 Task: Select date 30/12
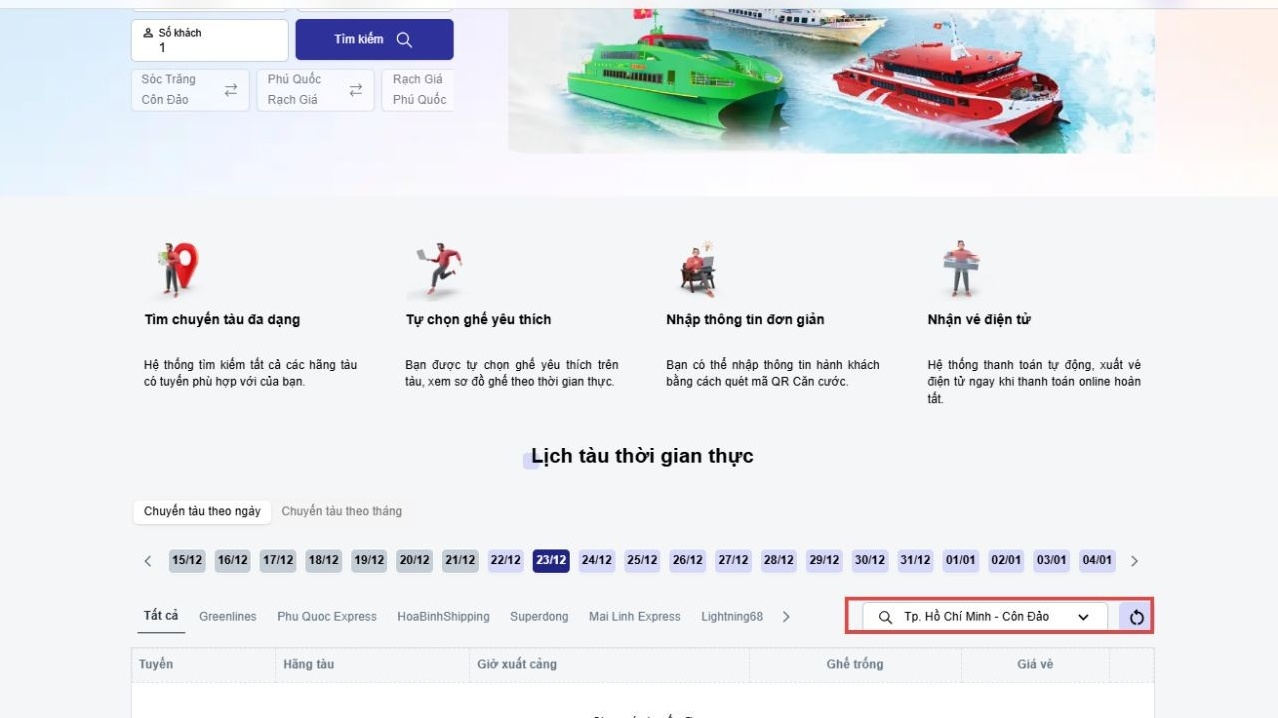(x=870, y=560)
